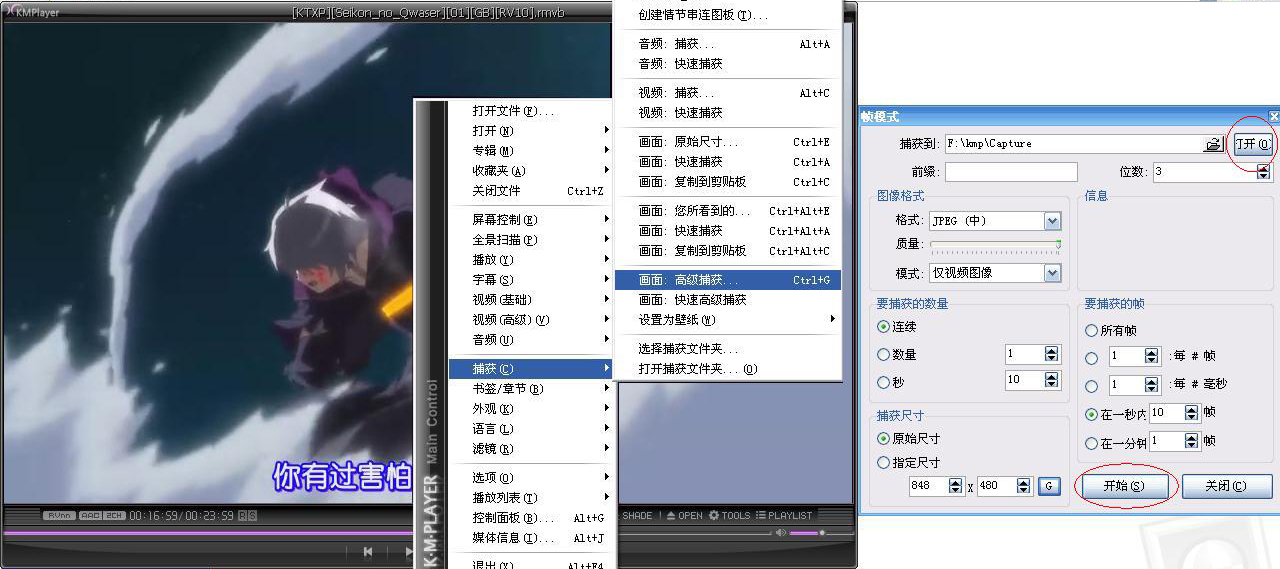Choose 创建情节串连图板 menu entry
1280x569 pixels.
(728, 15)
